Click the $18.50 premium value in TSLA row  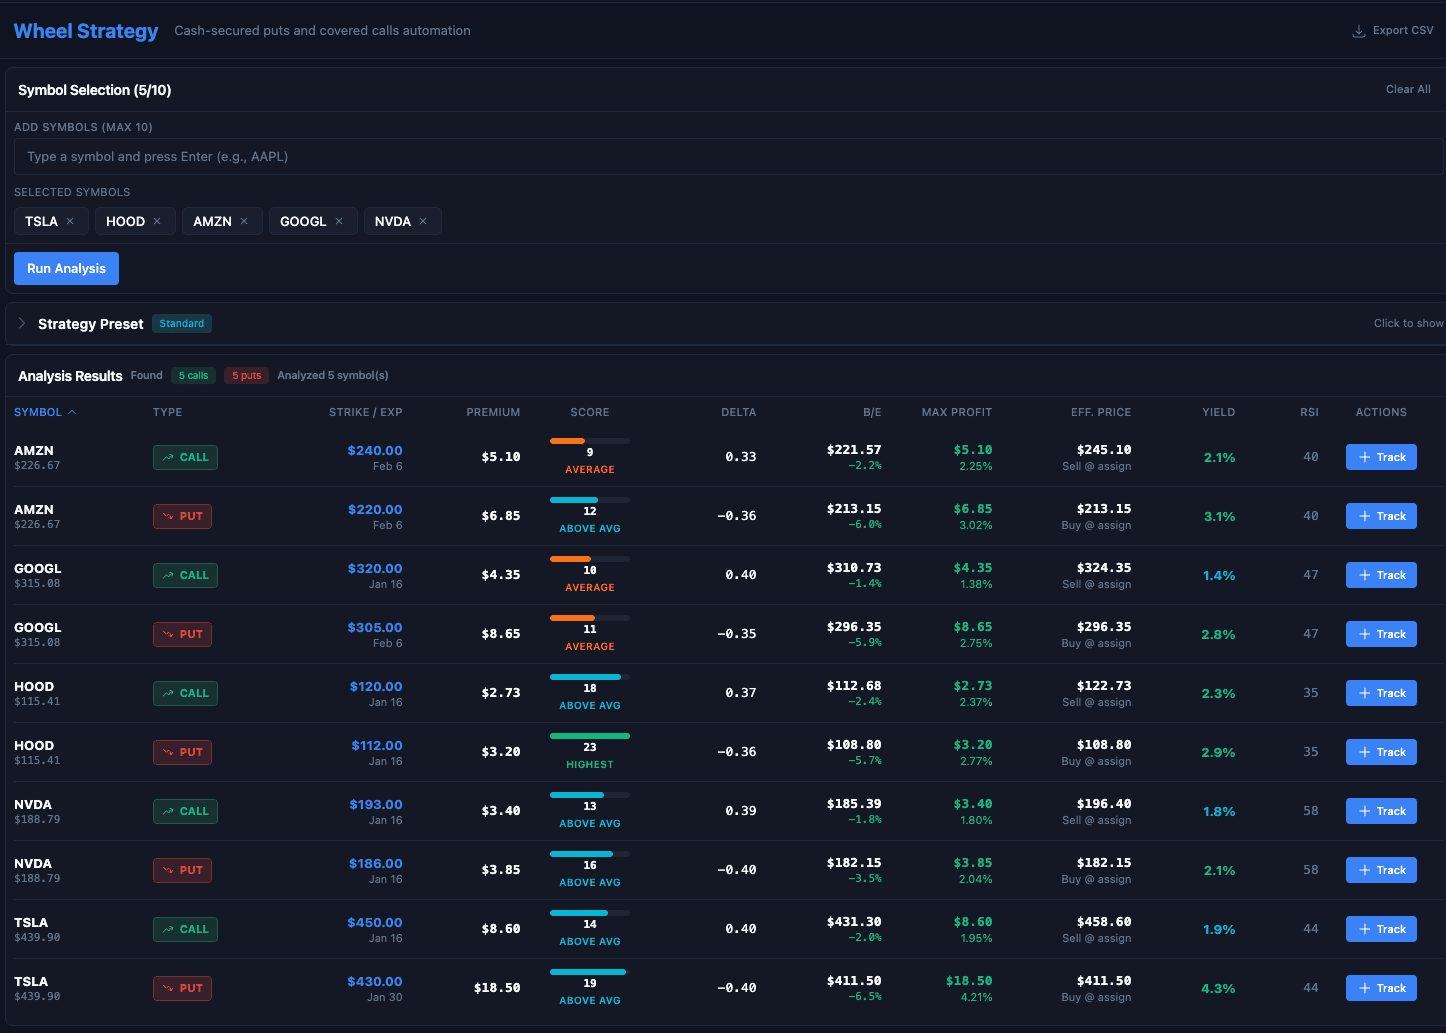[497, 988]
